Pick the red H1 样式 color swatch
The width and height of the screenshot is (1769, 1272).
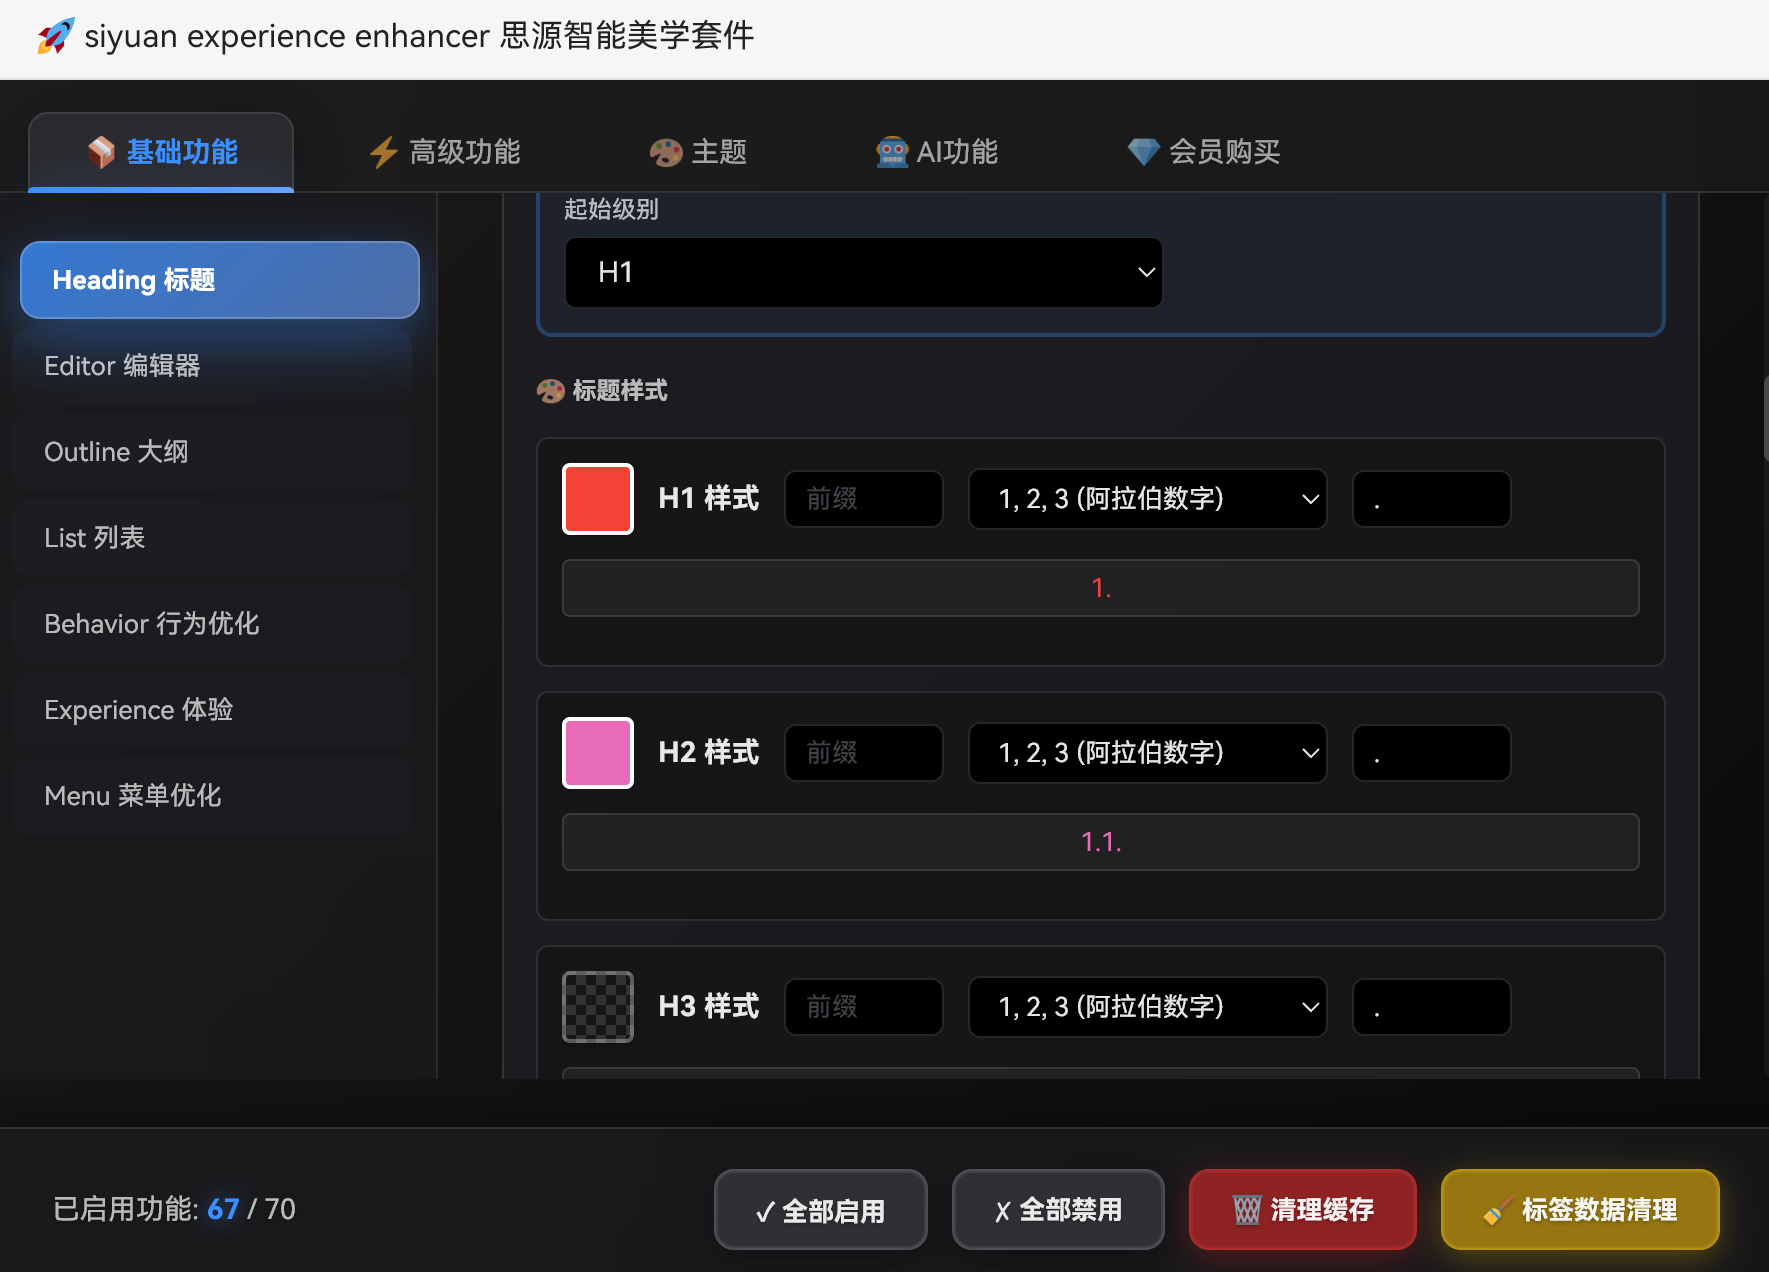[598, 499]
